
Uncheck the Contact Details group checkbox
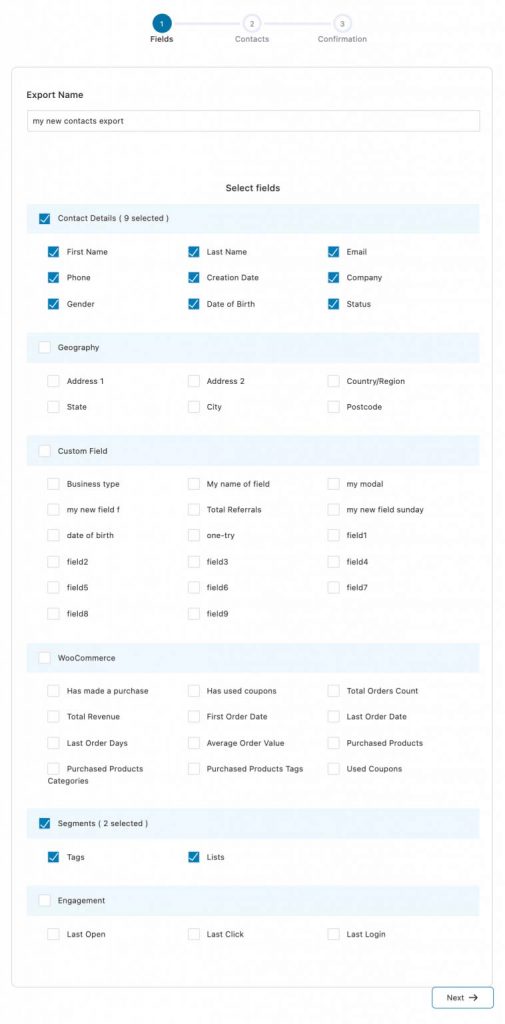coord(44,219)
